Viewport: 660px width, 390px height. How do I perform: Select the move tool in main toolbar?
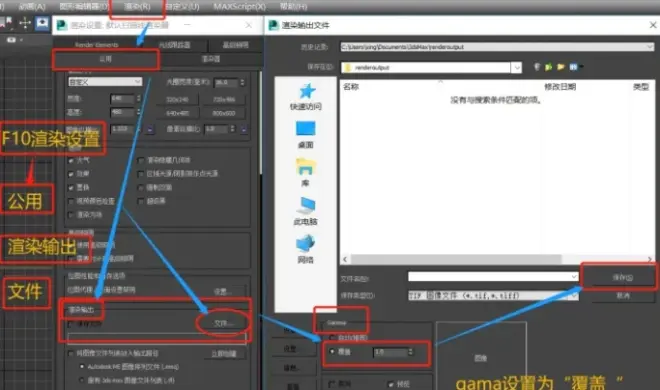pos(25,23)
